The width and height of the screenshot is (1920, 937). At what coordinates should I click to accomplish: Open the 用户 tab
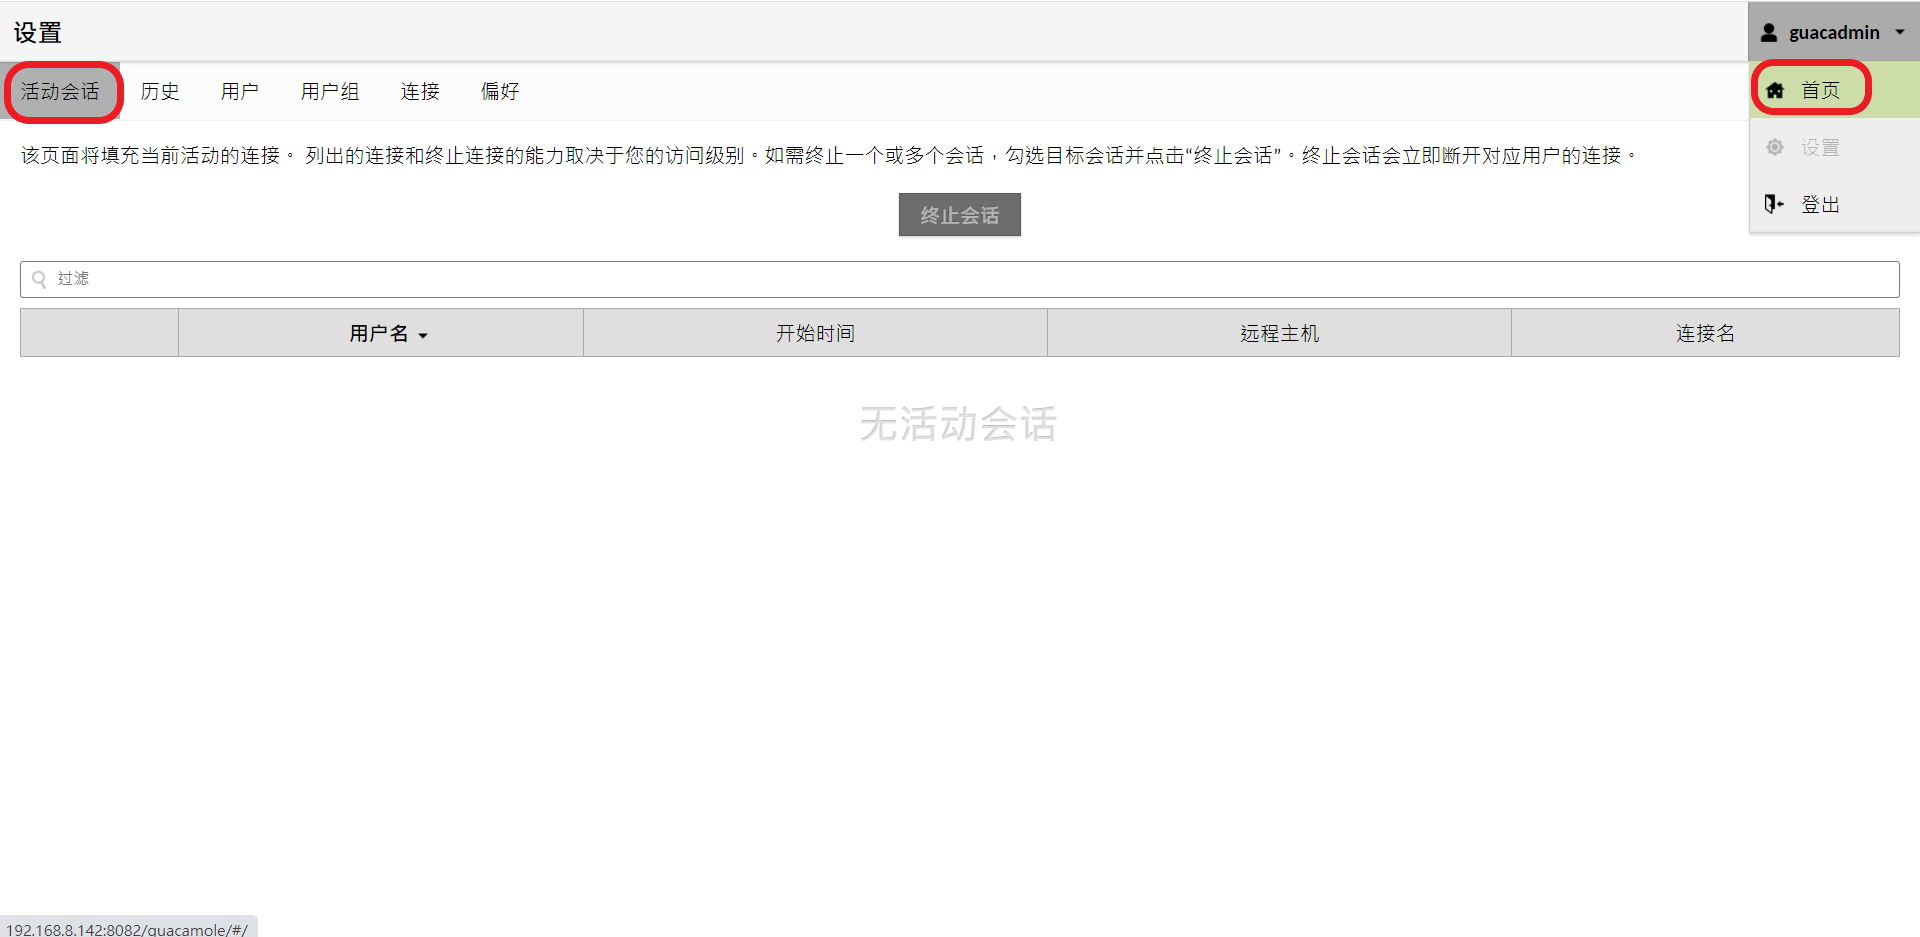click(x=240, y=91)
